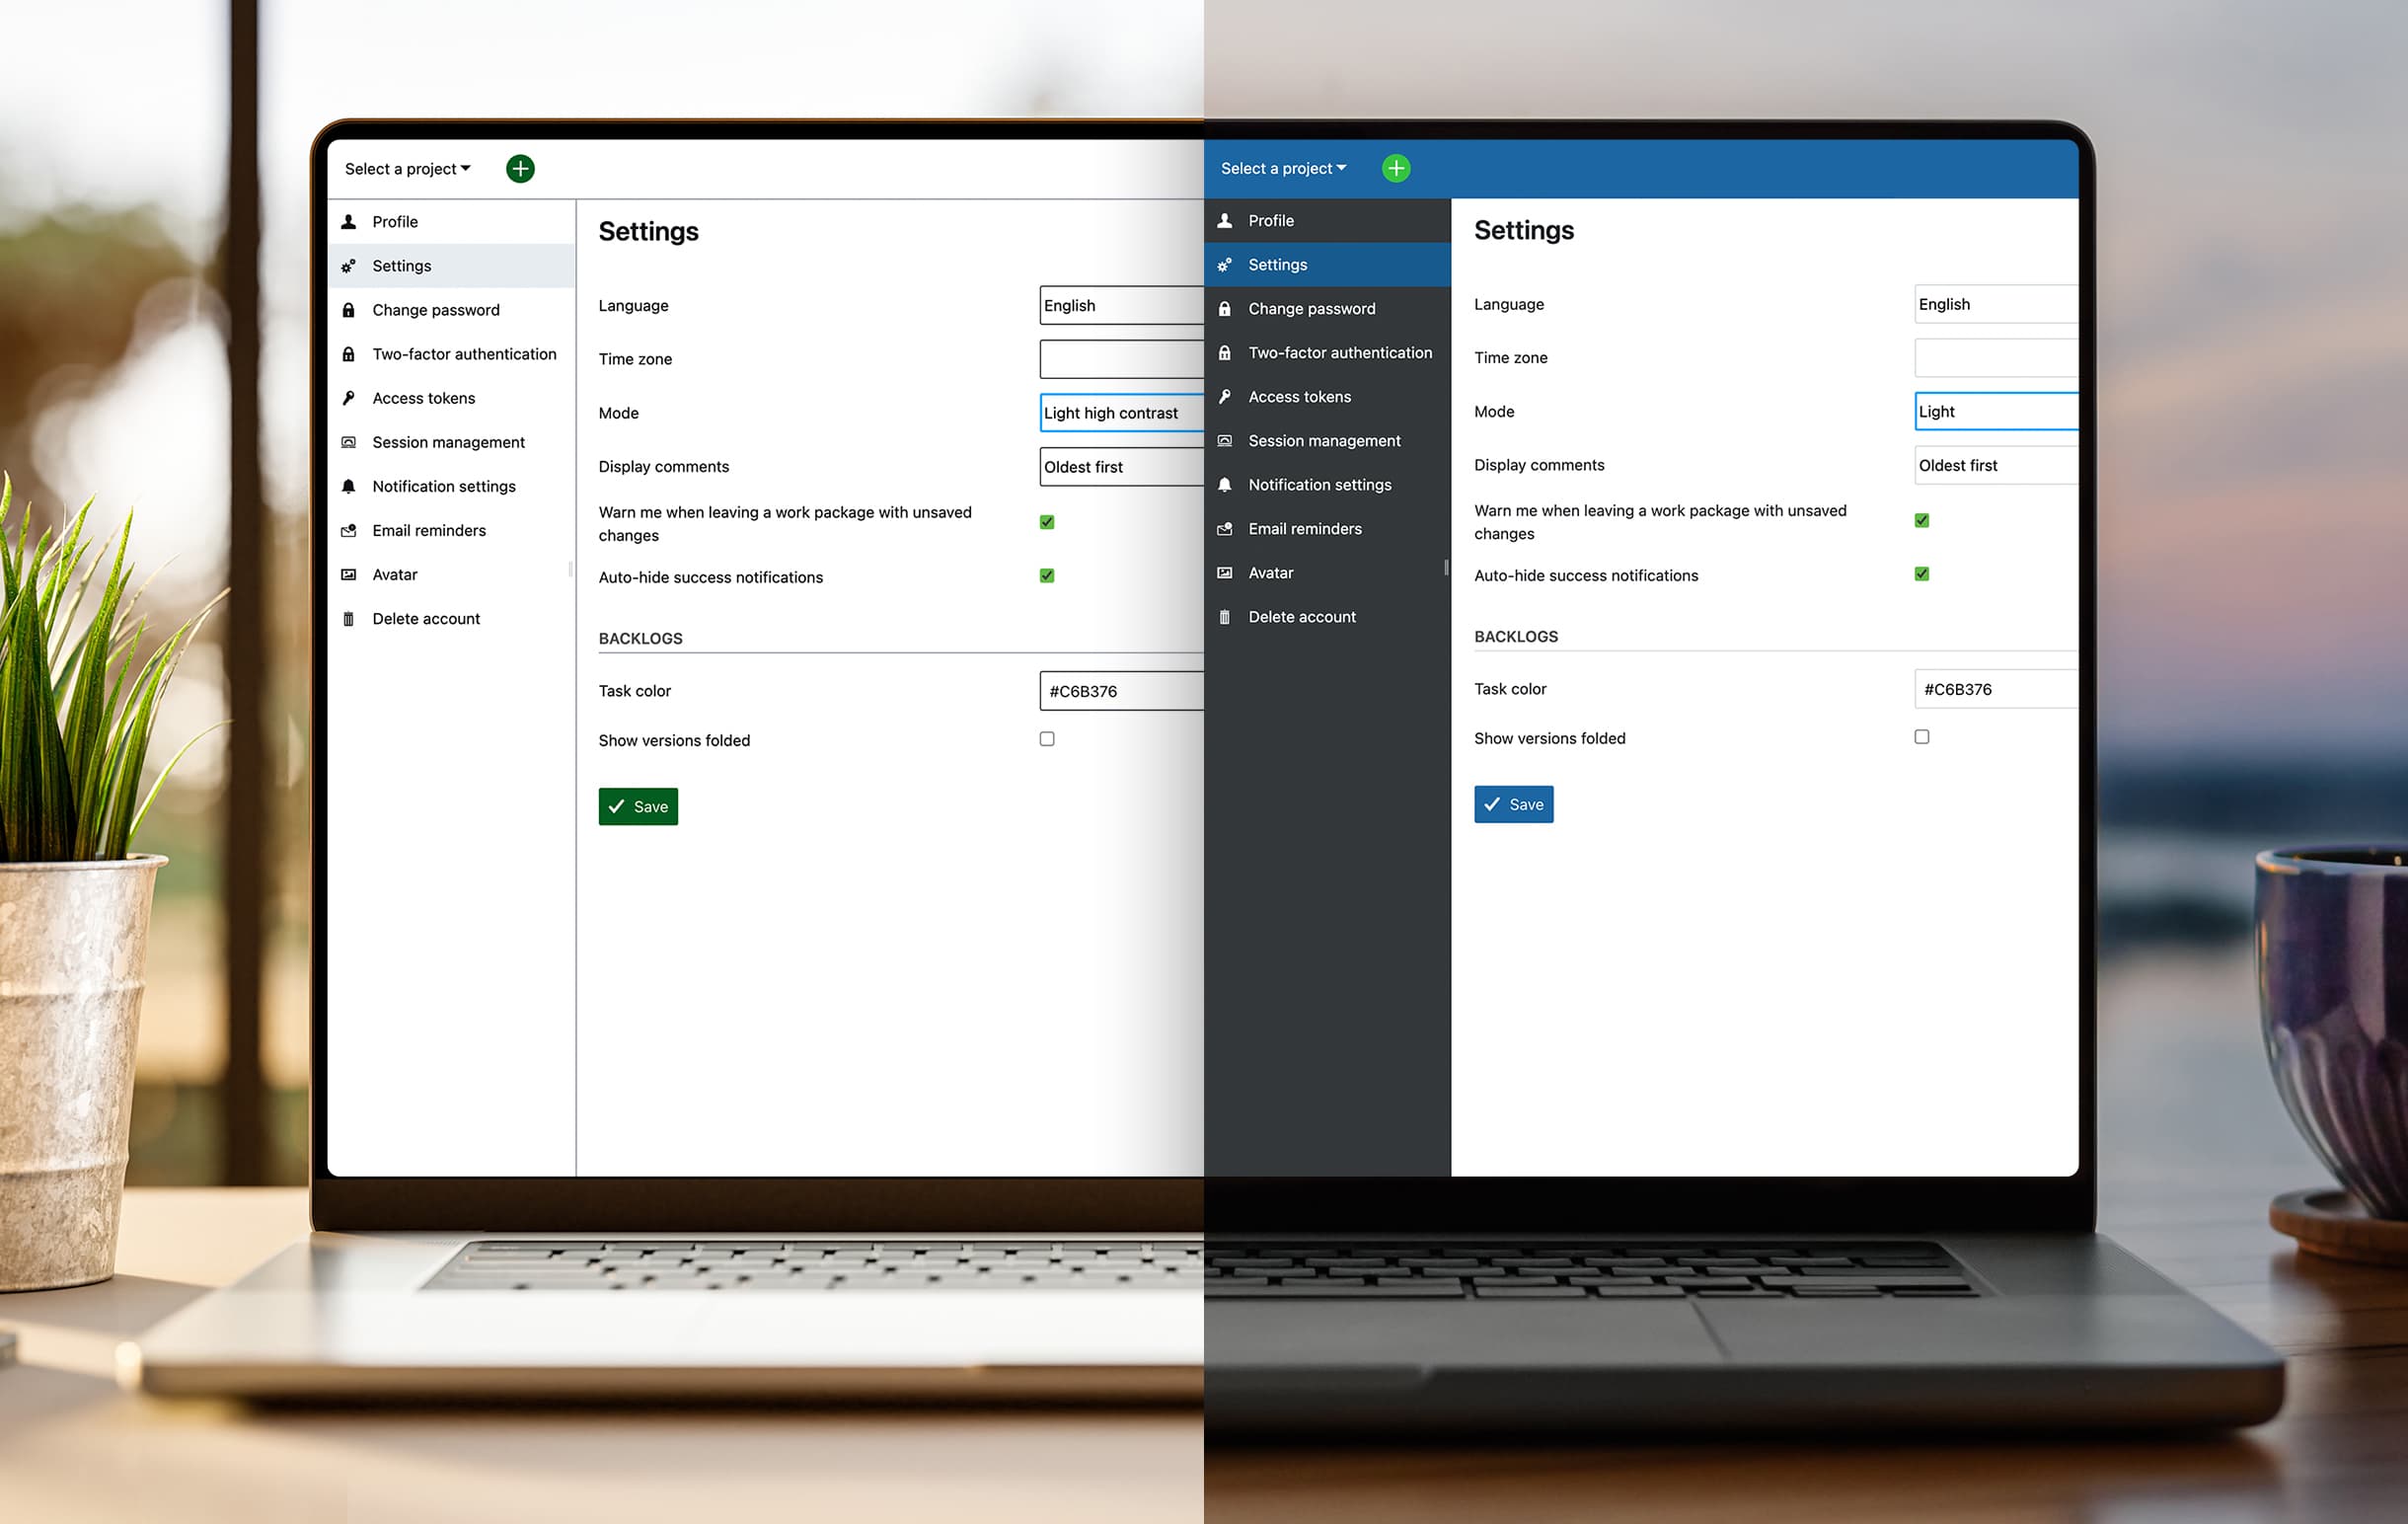Click the Delete account trash icon
The height and width of the screenshot is (1524, 2408).
pyautogui.click(x=347, y=618)
